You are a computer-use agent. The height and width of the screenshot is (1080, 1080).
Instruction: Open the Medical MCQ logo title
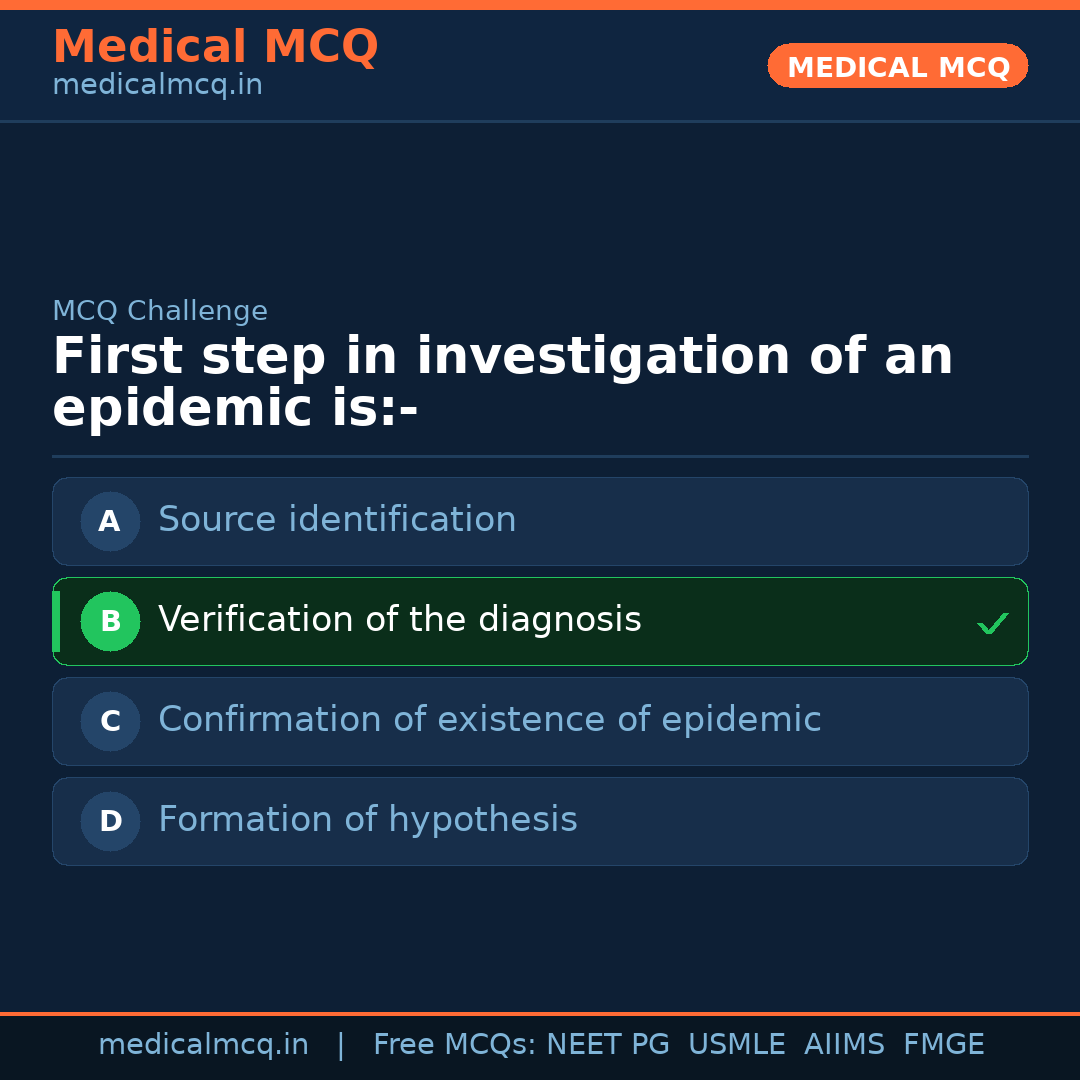tap(215, 47)
